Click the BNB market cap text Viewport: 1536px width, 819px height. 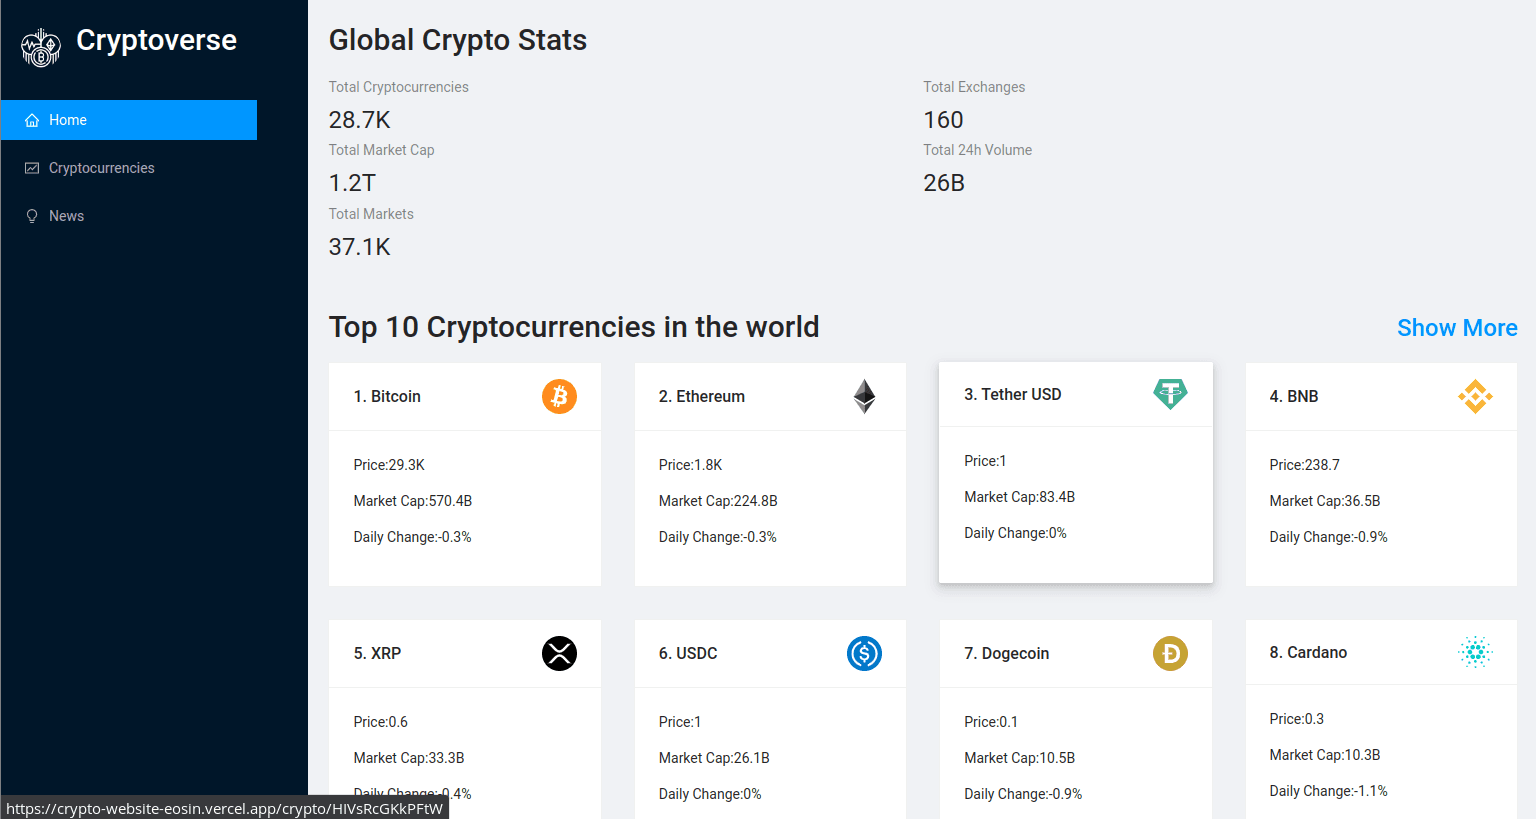(1324, 501)
